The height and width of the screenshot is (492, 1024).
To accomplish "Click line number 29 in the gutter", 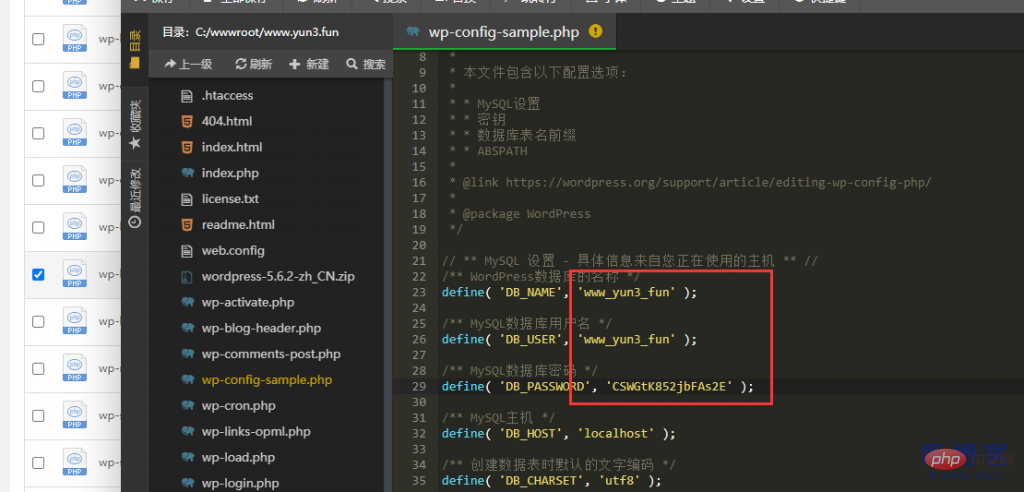I will click(x=419, y=386).
